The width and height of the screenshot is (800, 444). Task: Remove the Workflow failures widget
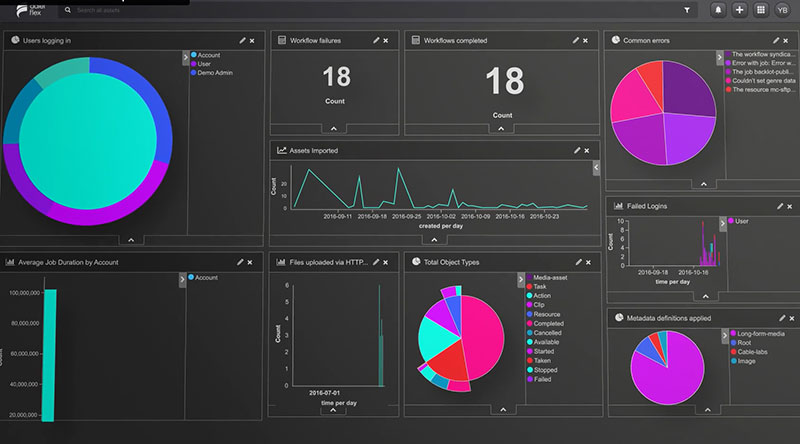click(x=386, y=41)
